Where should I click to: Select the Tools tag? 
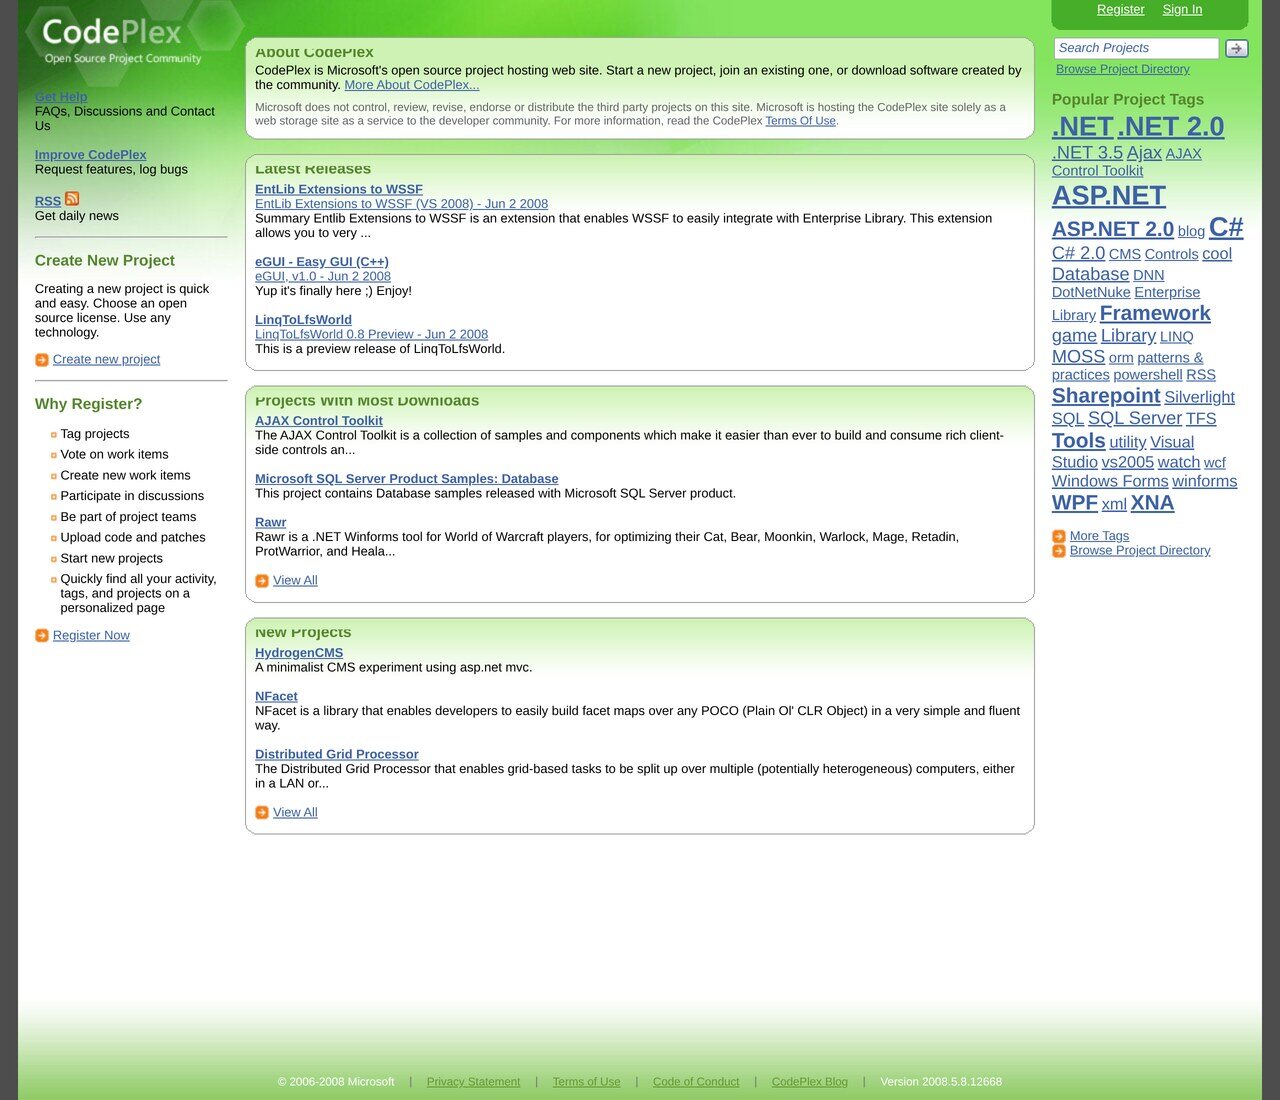pos(1078,441)
